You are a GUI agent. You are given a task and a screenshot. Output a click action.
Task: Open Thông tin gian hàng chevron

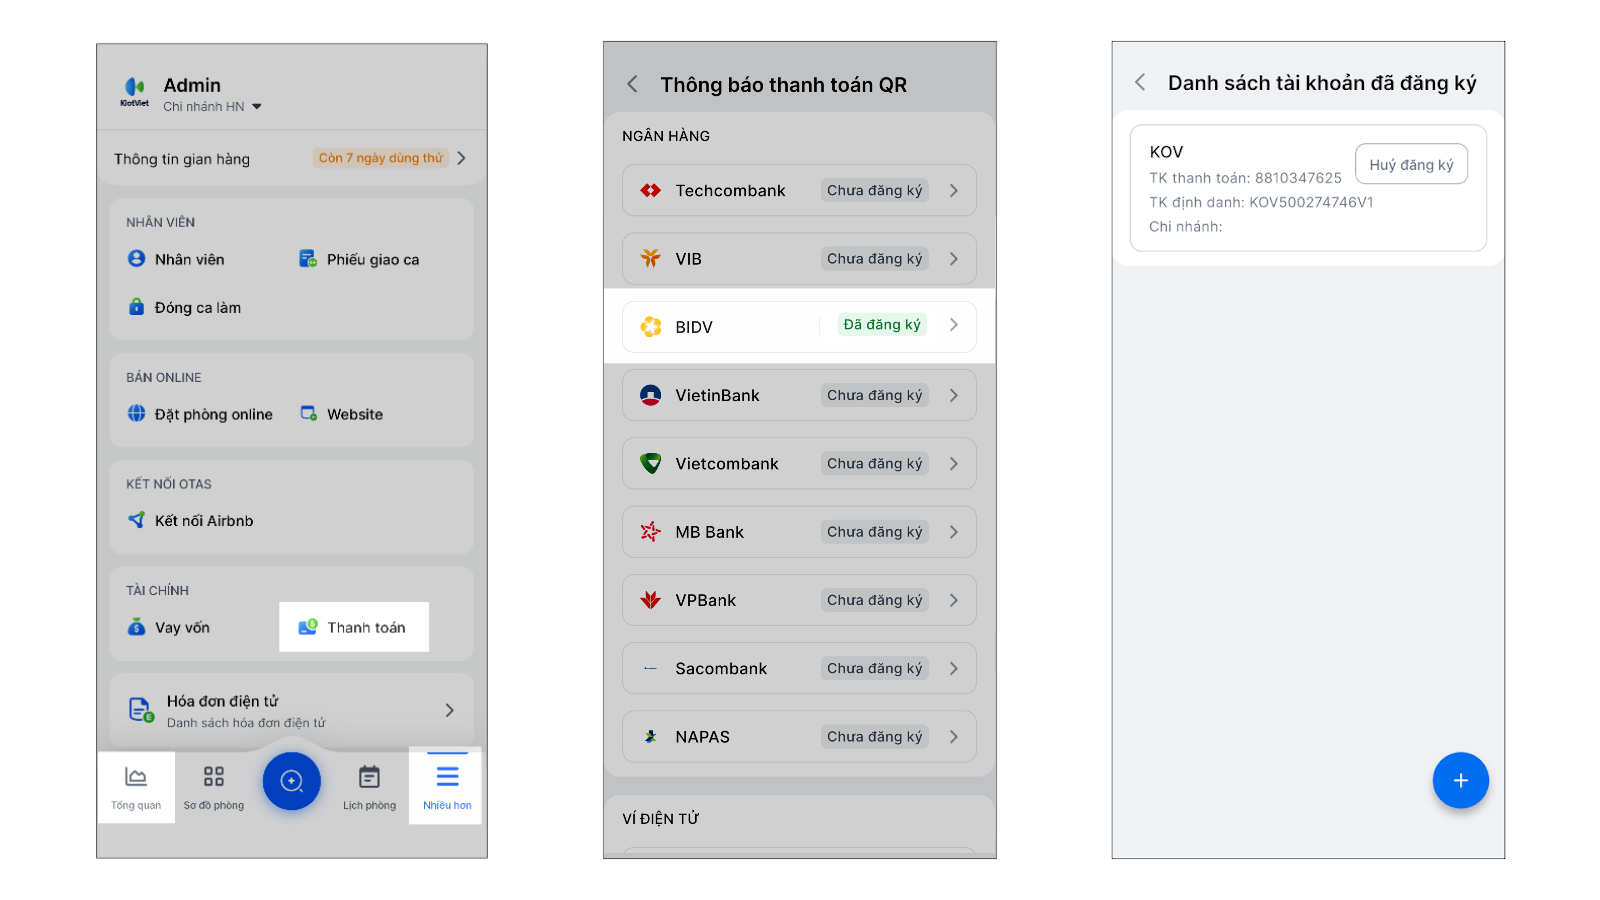pyautogui.click(x=461, y=158)
